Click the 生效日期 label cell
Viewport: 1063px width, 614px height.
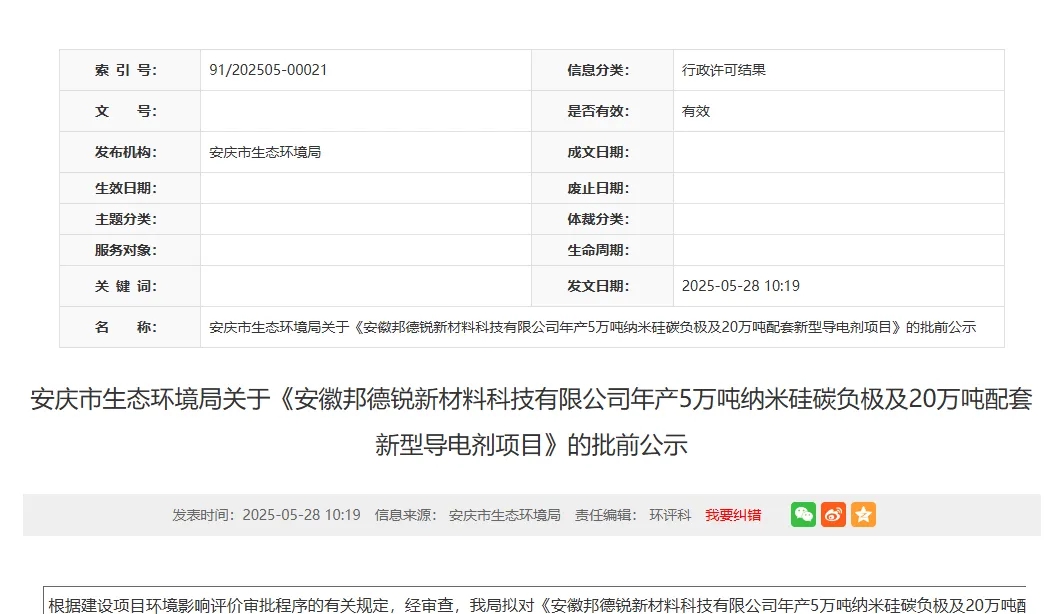[130, 188]
